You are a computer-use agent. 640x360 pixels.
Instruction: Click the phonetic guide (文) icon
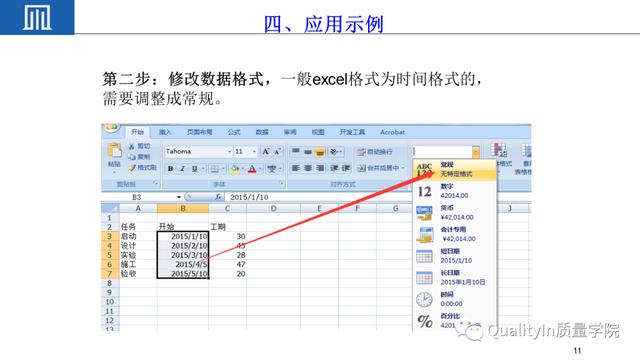pos(271,169)
